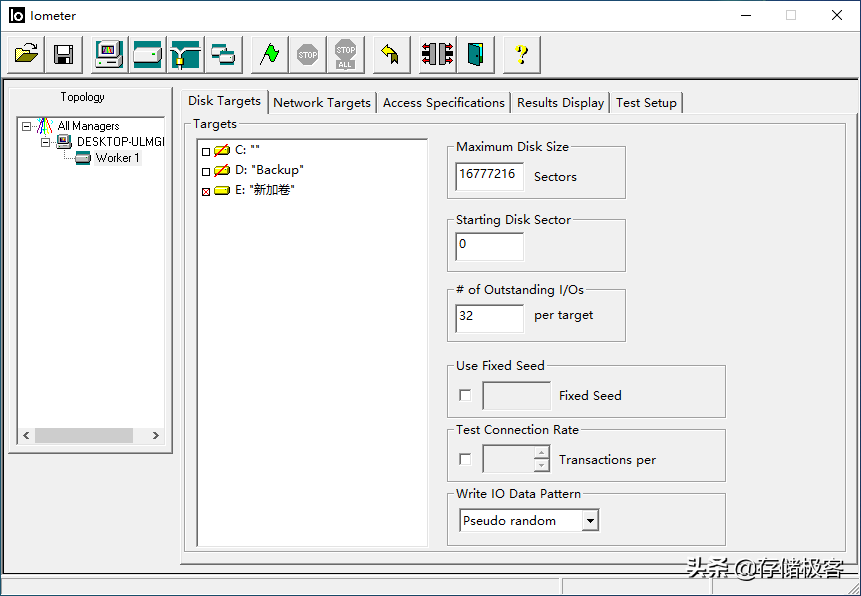Screen dimensions: 861x596
Task: Click the All Managers tree icon
Action: click(44, 126)
